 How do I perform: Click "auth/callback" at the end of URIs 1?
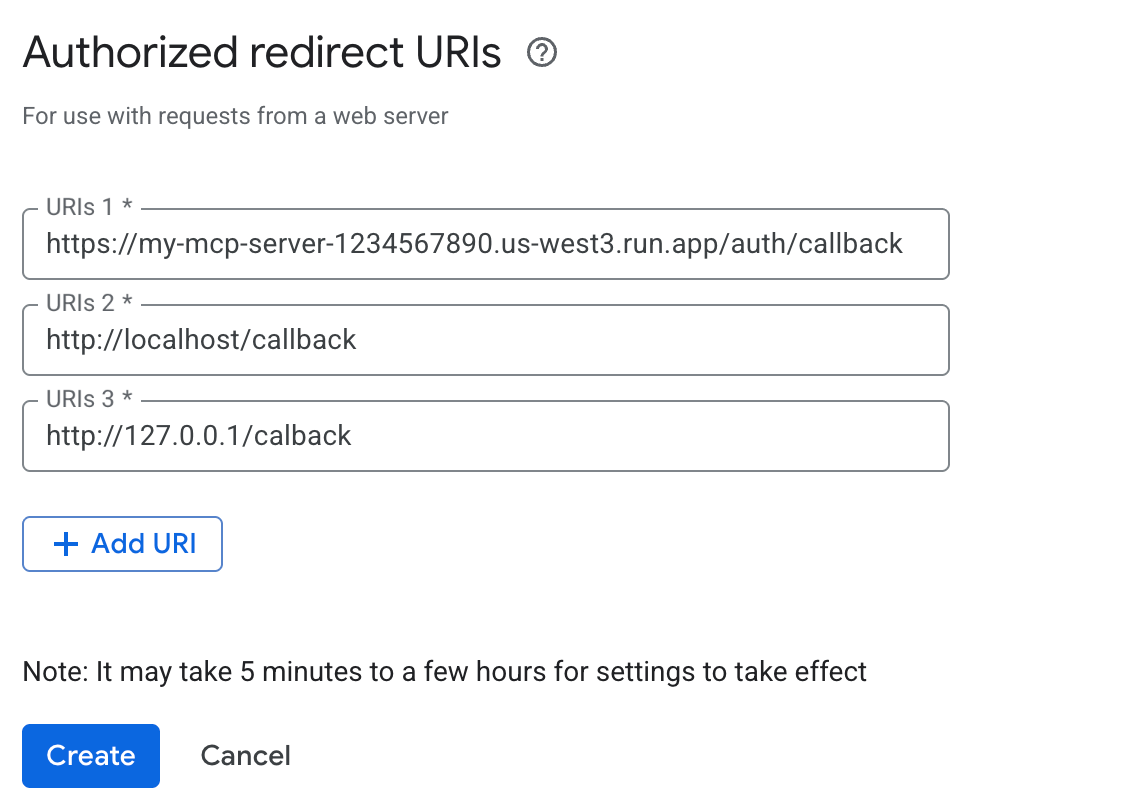pos(818,244)
